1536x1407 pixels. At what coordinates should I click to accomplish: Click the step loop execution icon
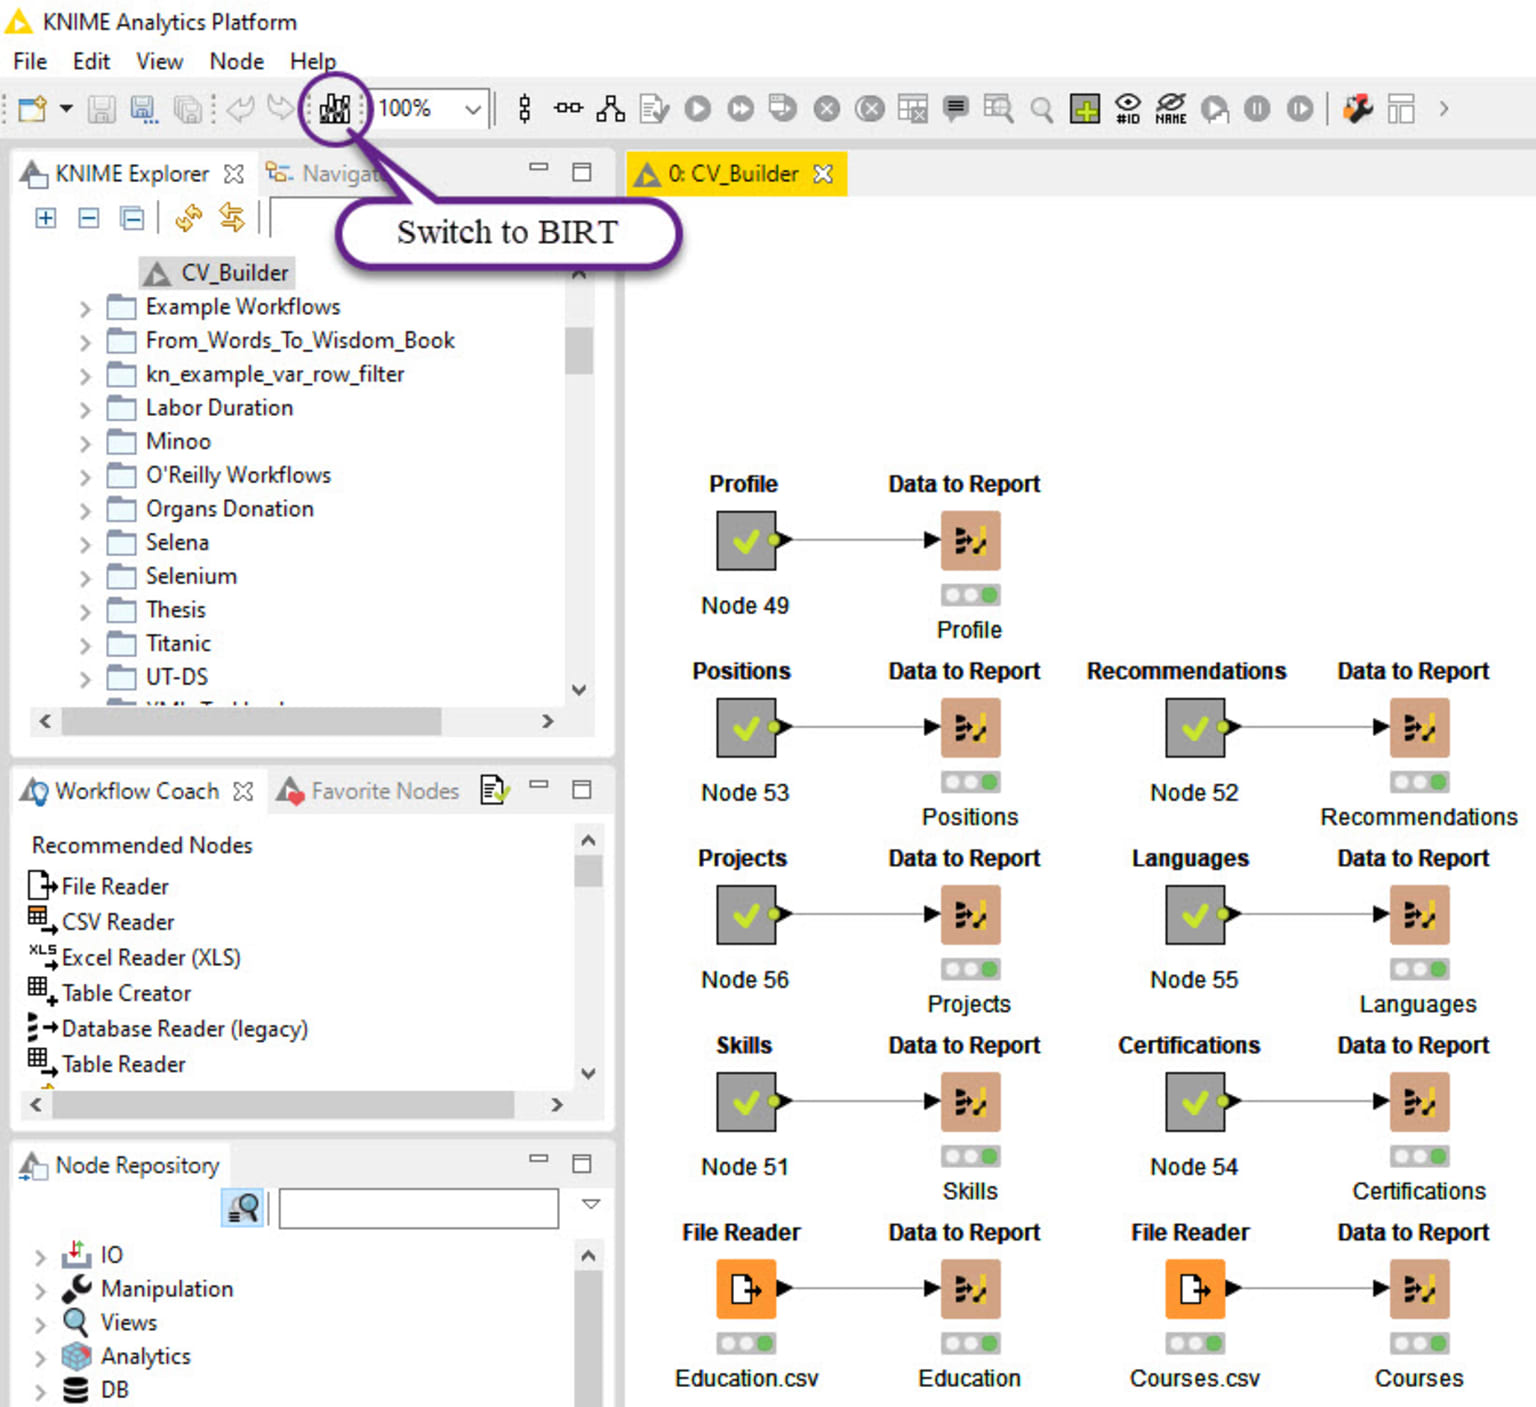1214,108
